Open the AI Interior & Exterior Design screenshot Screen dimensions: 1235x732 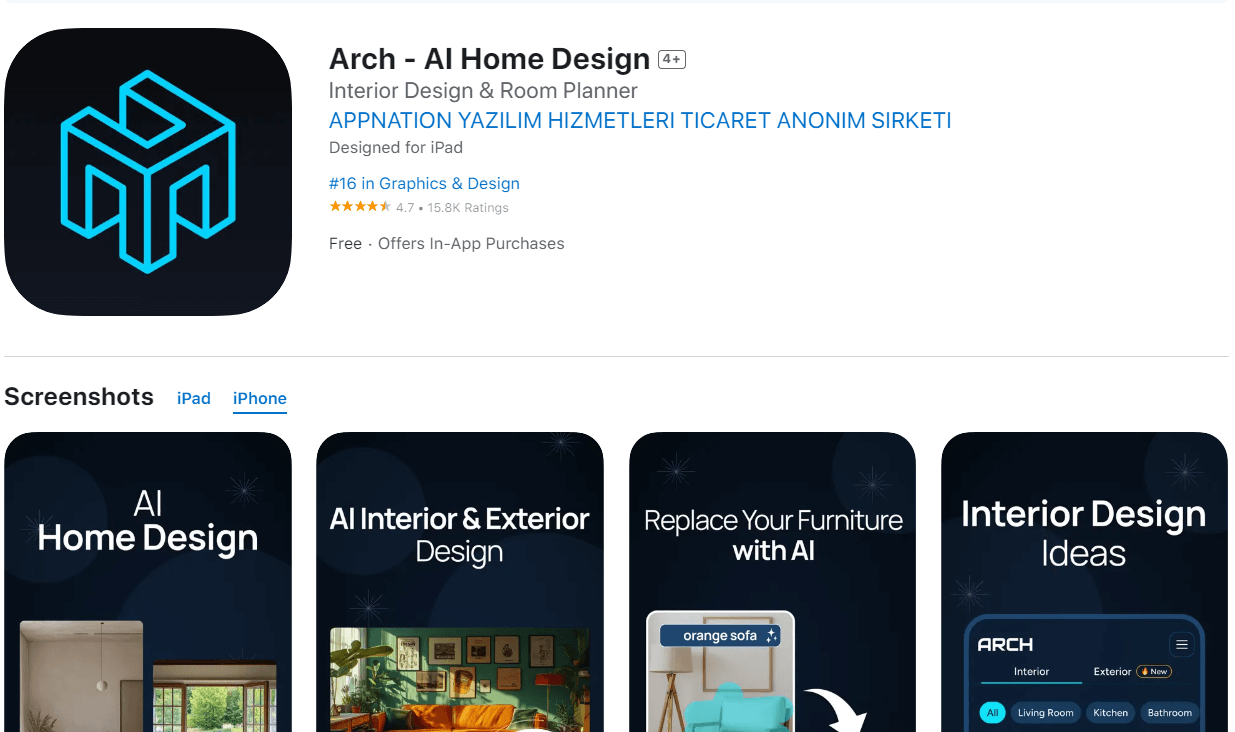(460, 582)
